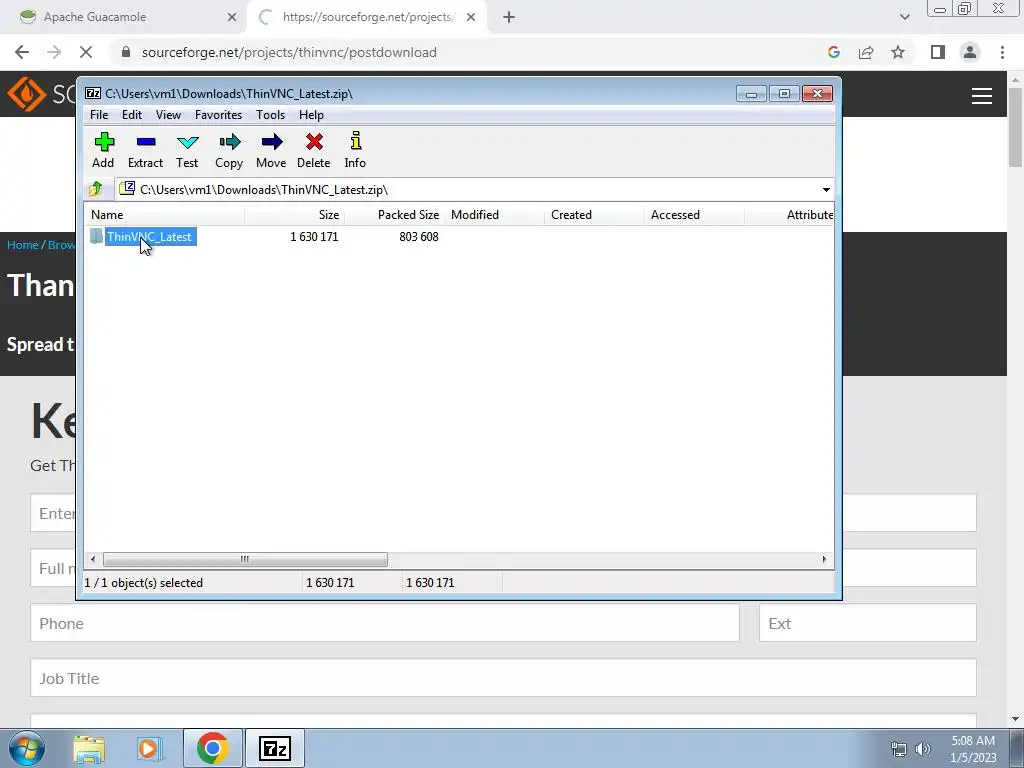The height and width of the screenshot is (768, 1024).
Task: Close the Apache Guacamole tab
Action: coord(232,17)
